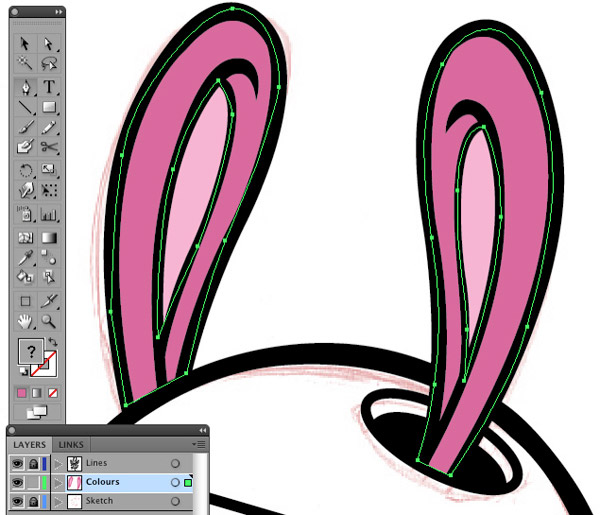
Task: Expand the Sketch layer disclosure triangle
Action: coord(58,501)
